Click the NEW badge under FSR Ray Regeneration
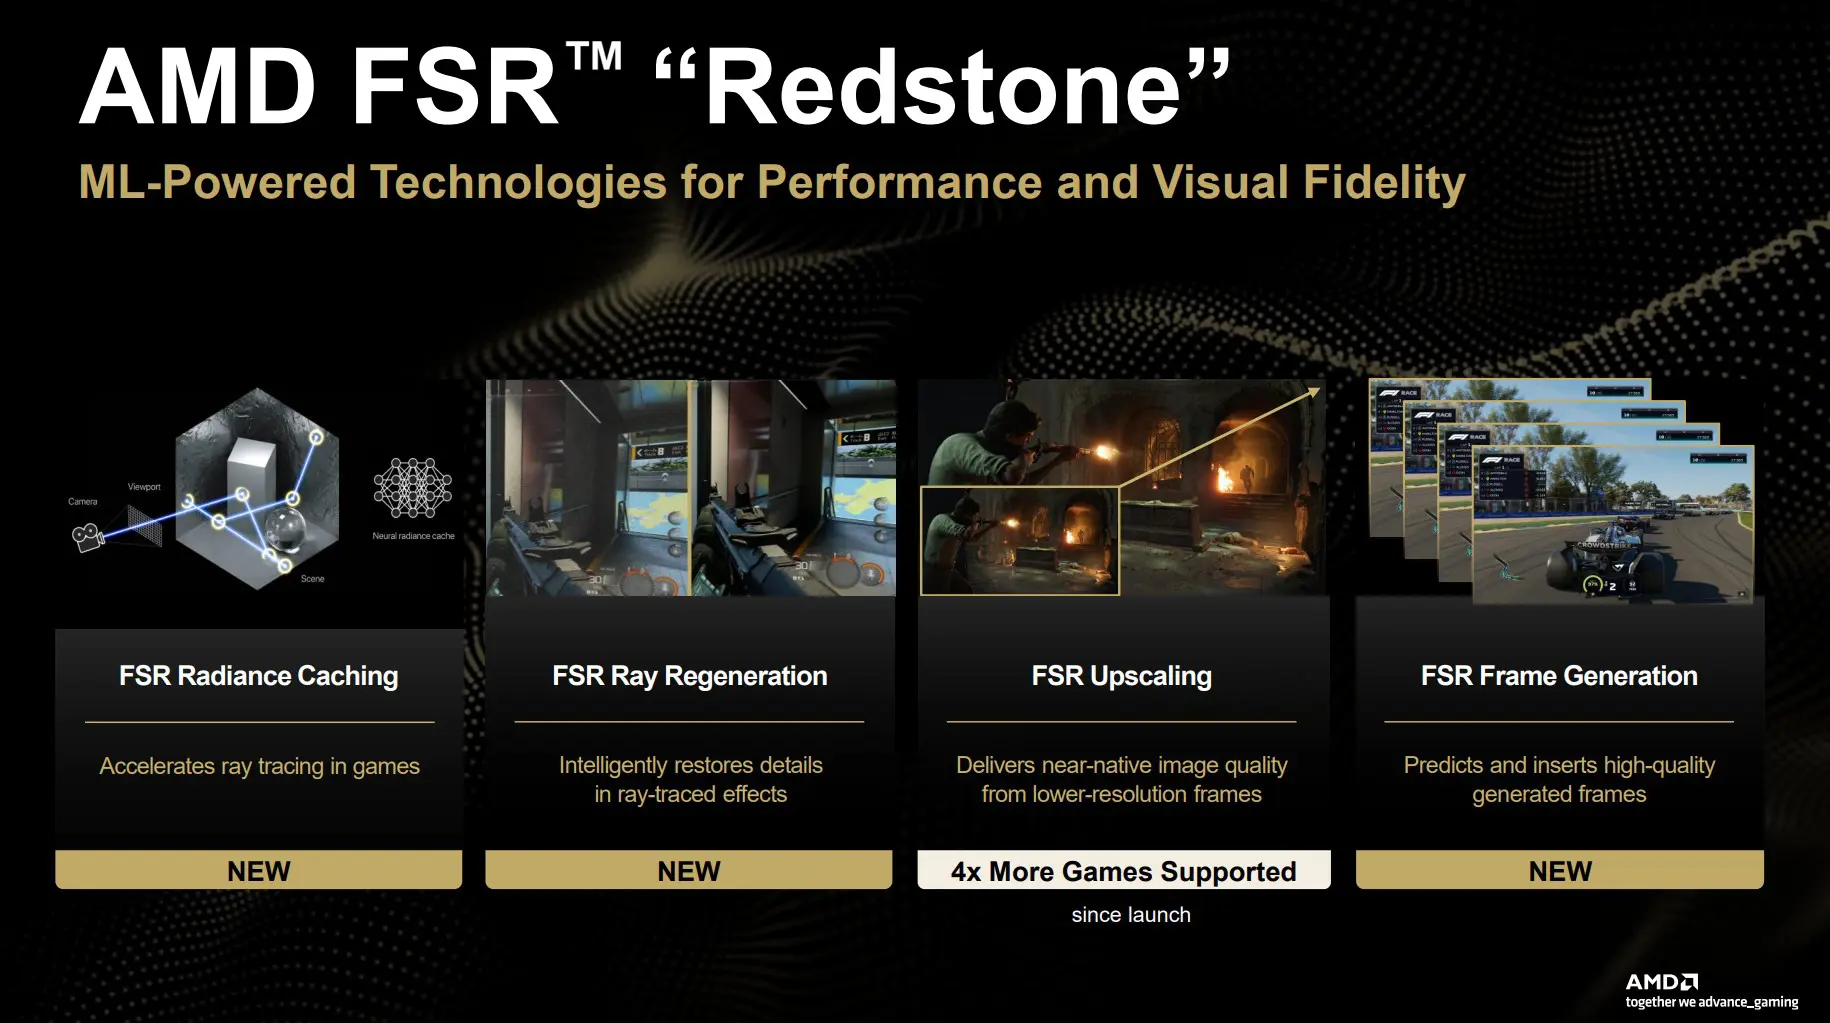1830x1023 pixels. tap(689, 870)
